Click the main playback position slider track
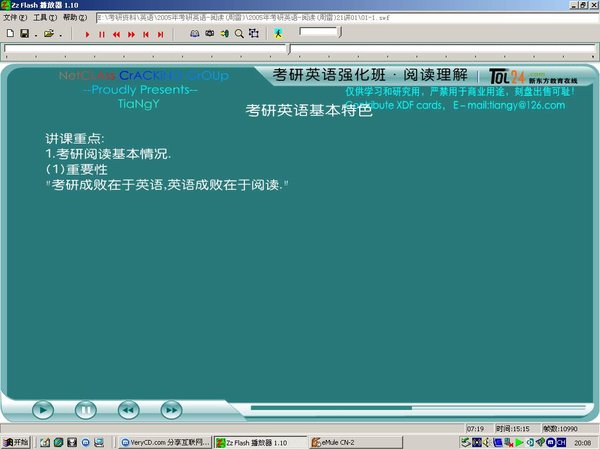The height and width of the screenshot is (450, 600). click(300, 49)
